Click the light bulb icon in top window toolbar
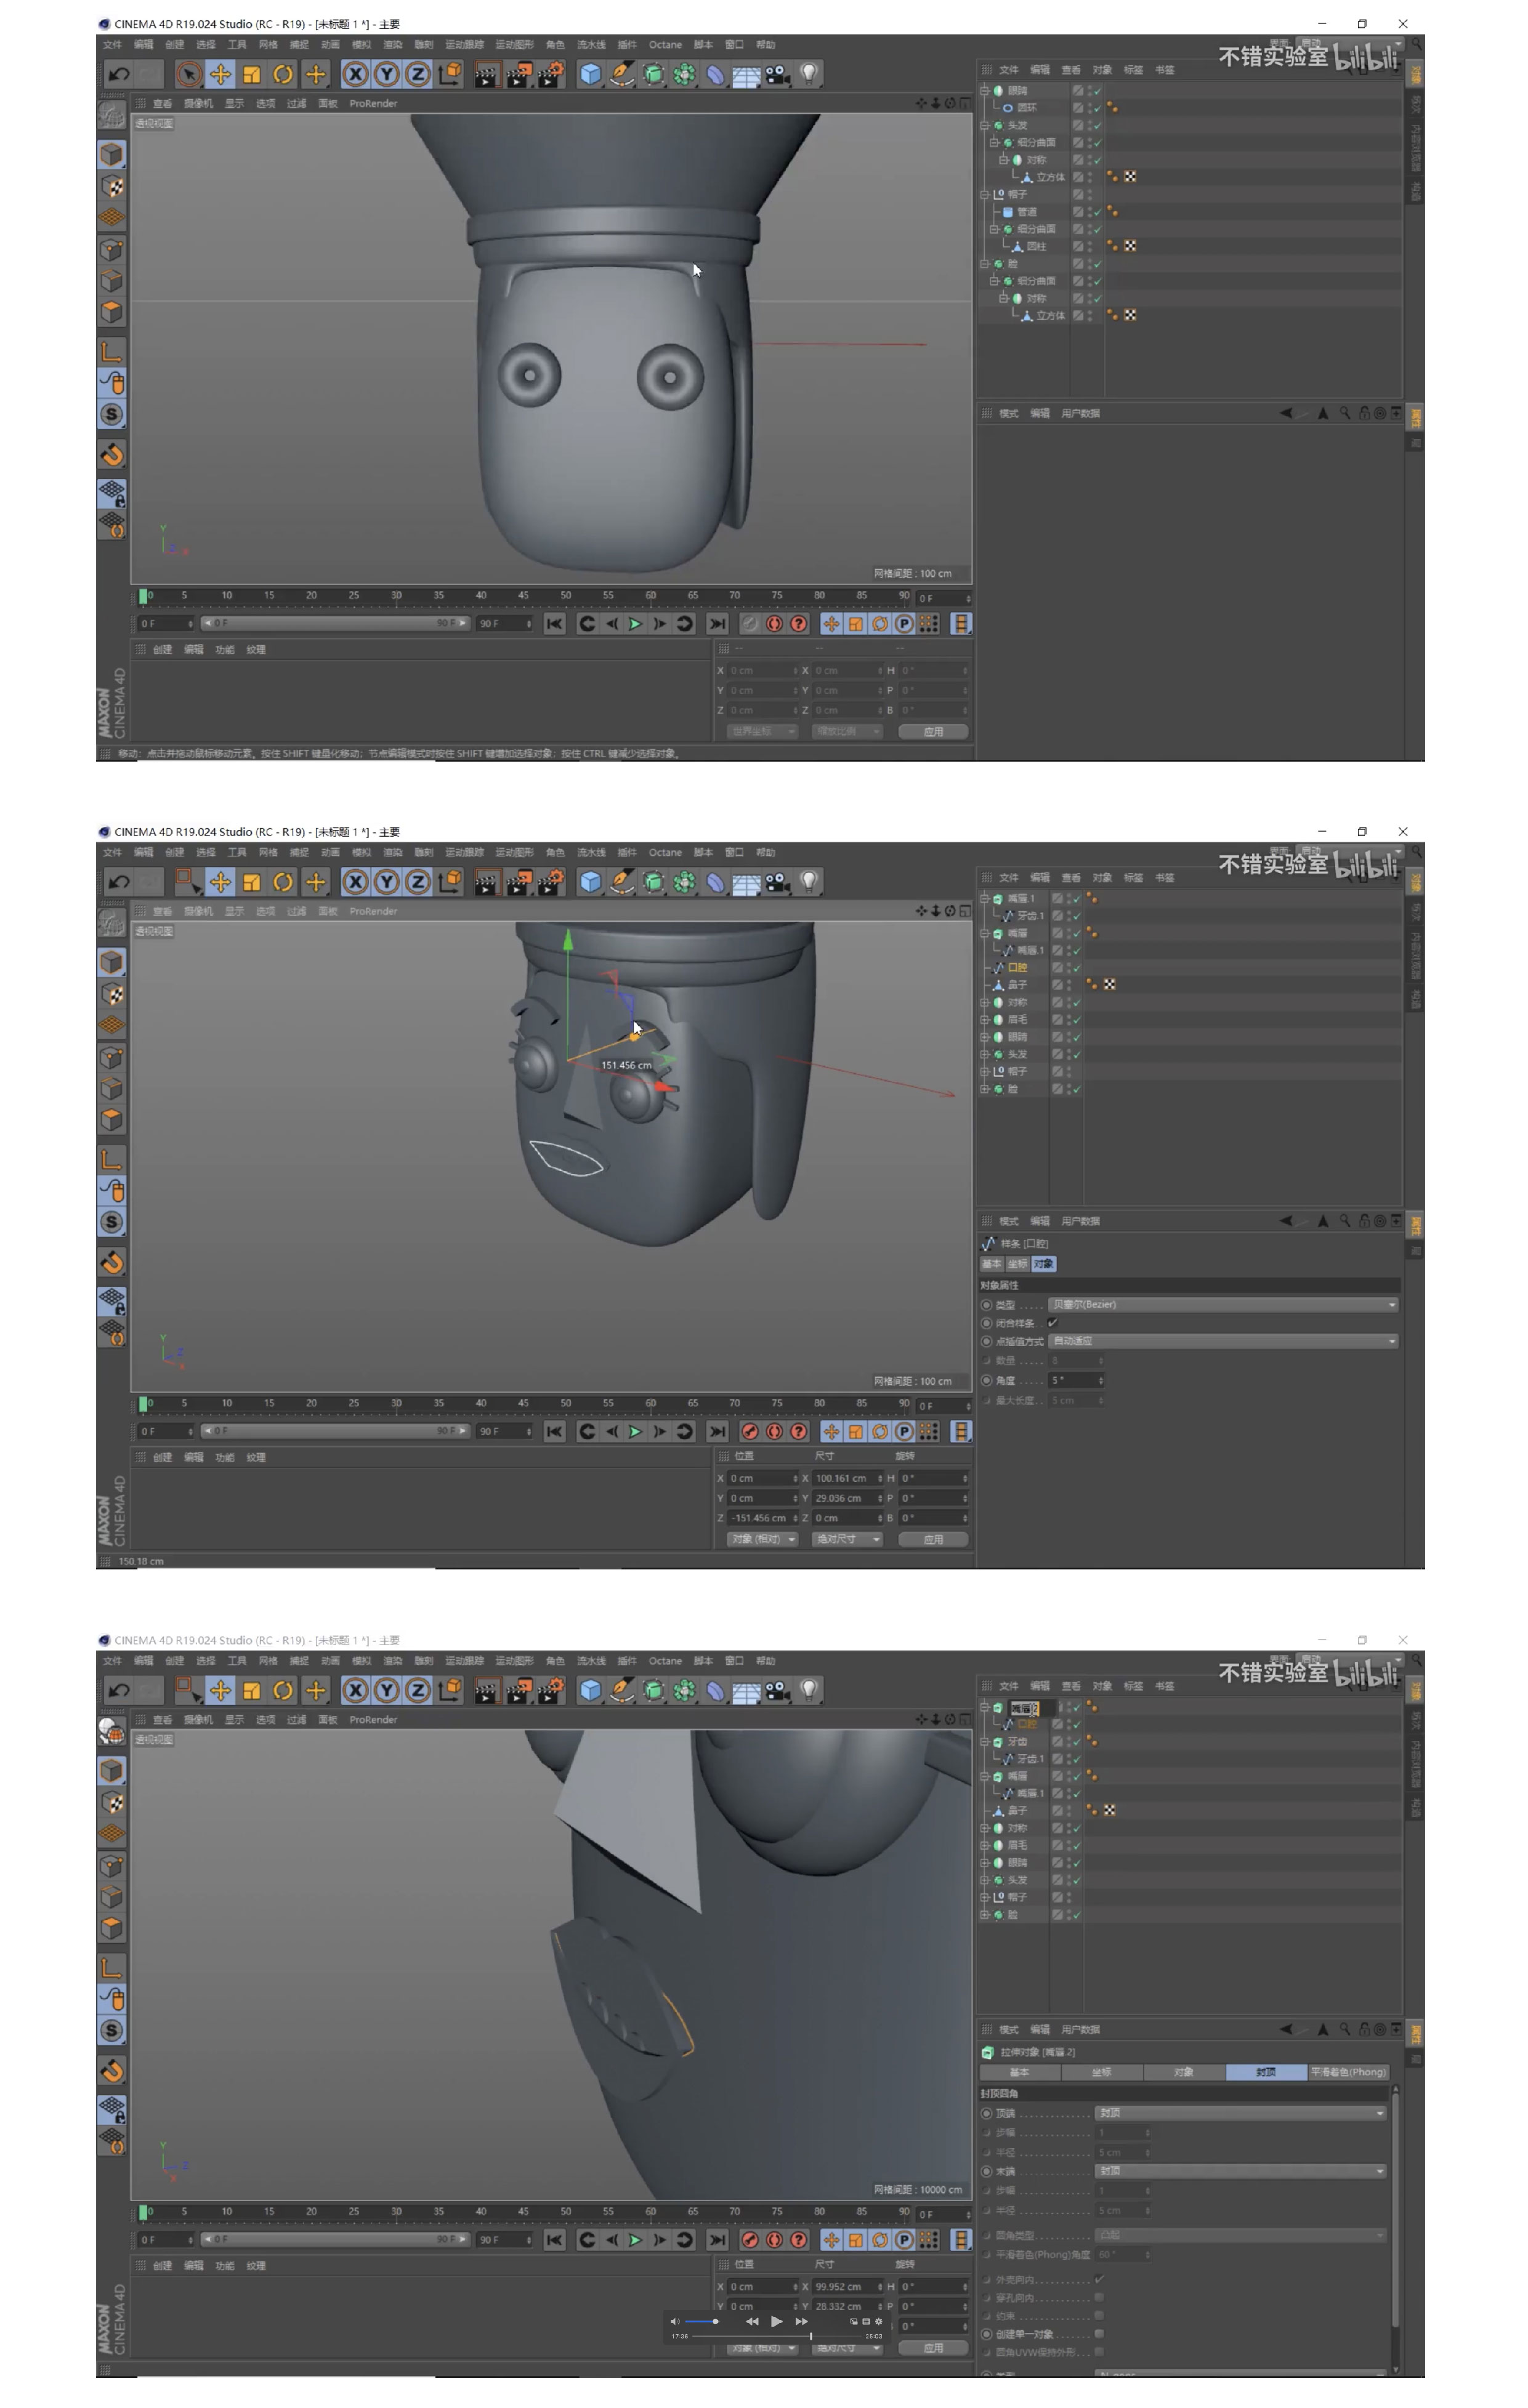Image resolution: width=1528 pixels, height=2408 pixels. point(809,74)
